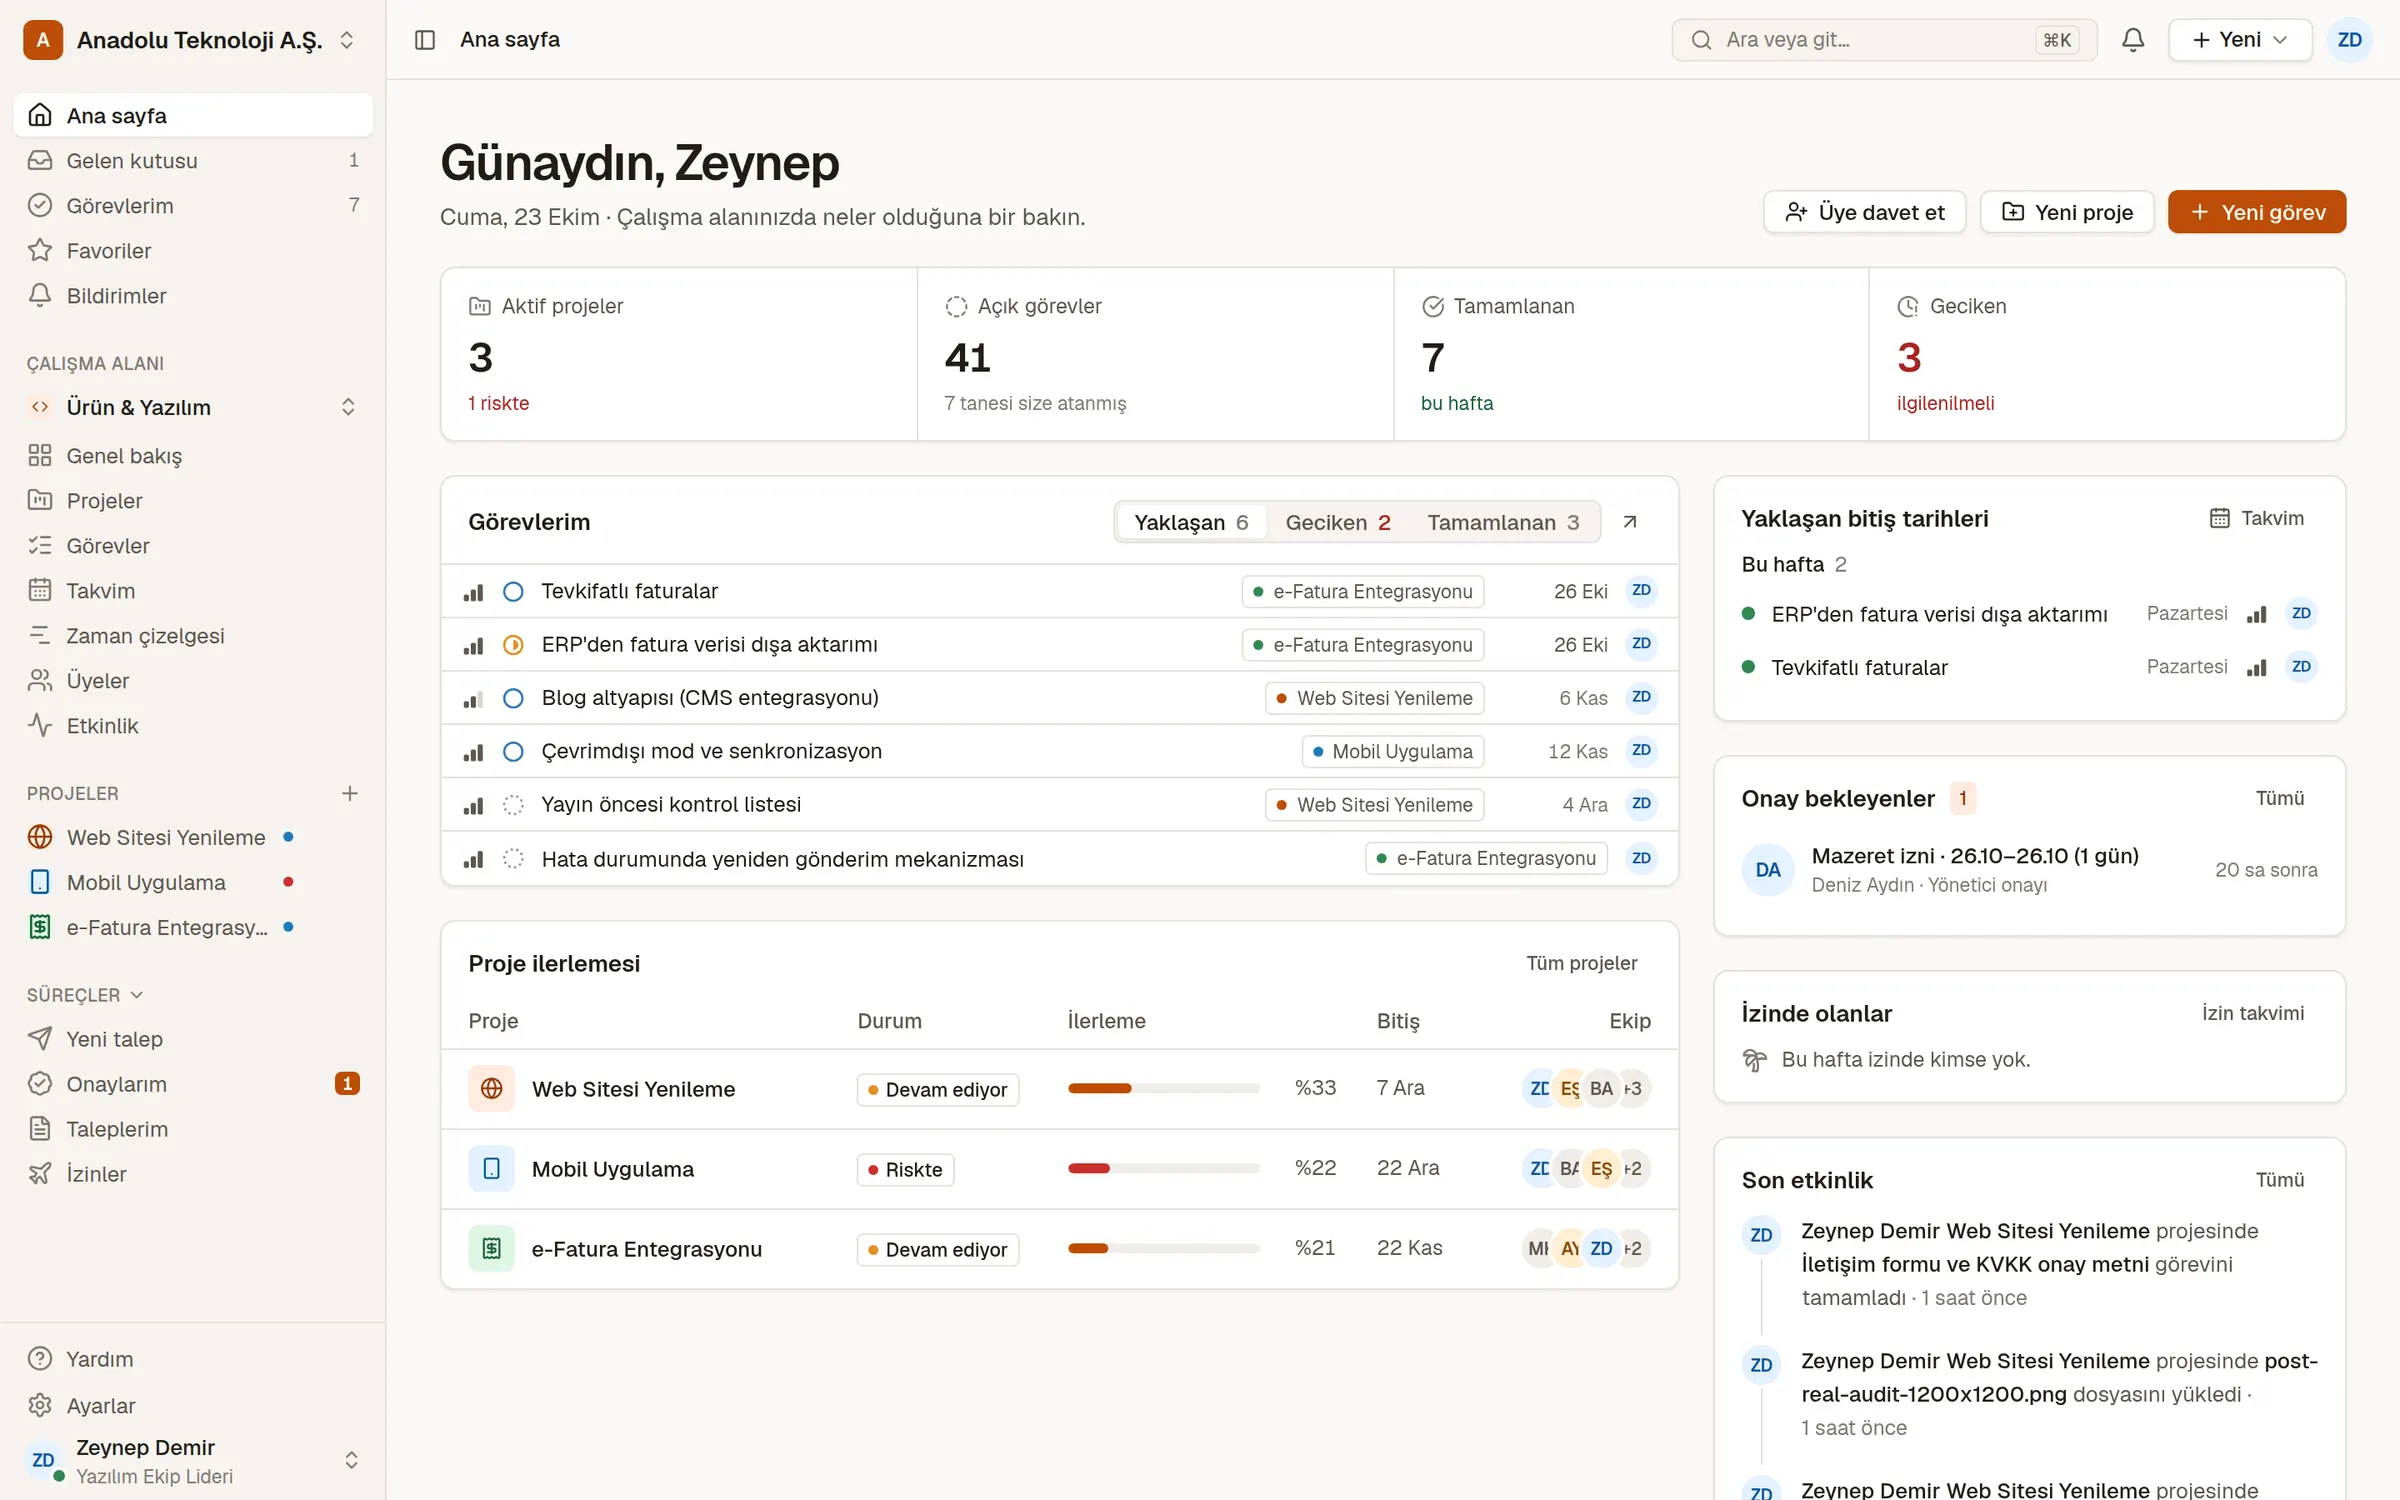Switch to the Tamamlanan 3 tab
The image size is (2400, 1500).
click(1502, 522)
